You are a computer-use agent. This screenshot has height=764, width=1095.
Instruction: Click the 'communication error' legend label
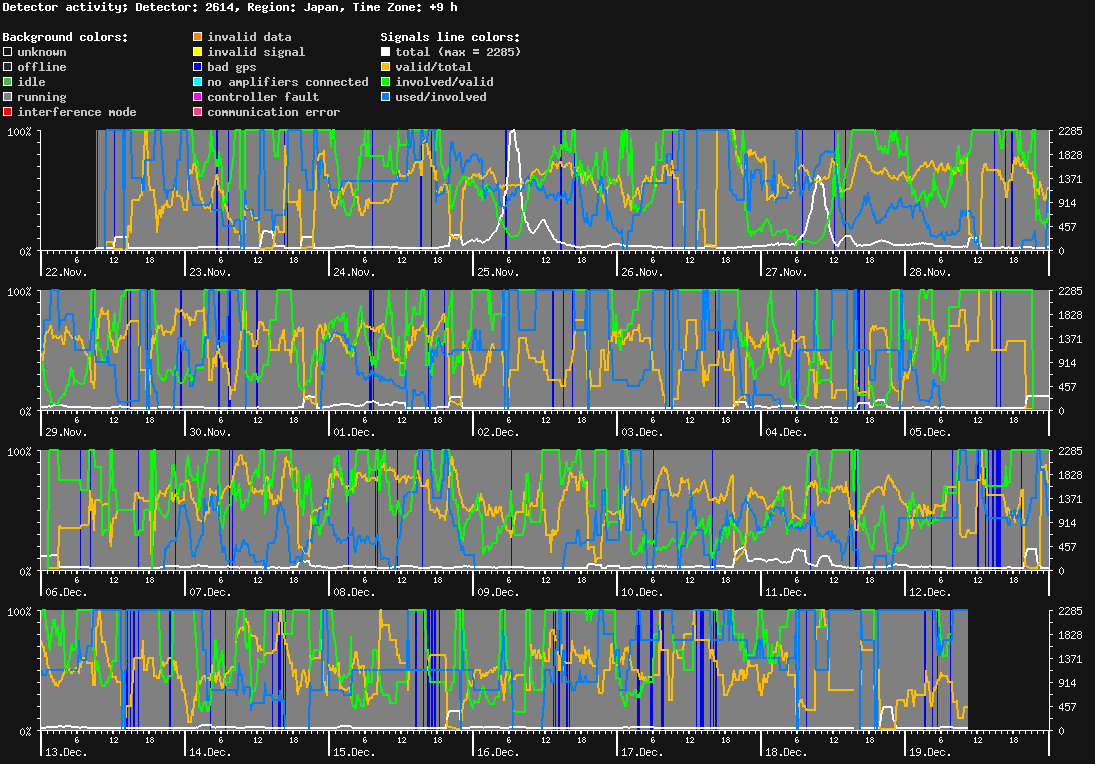click(x=274, y=112)
